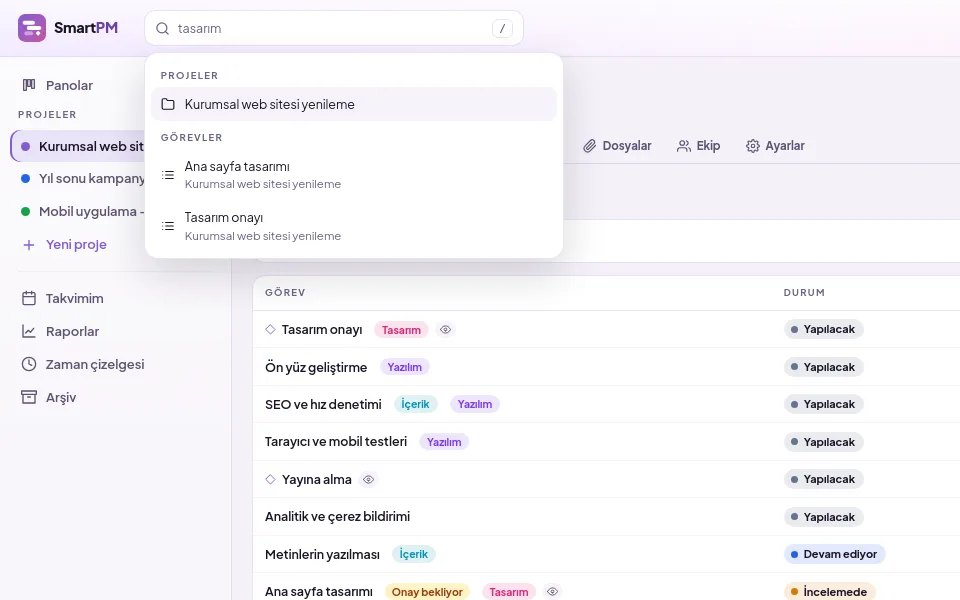Click the Zaman çizelgesi clock icon
This screenshot has height=600, width=960.
(29, 364)
